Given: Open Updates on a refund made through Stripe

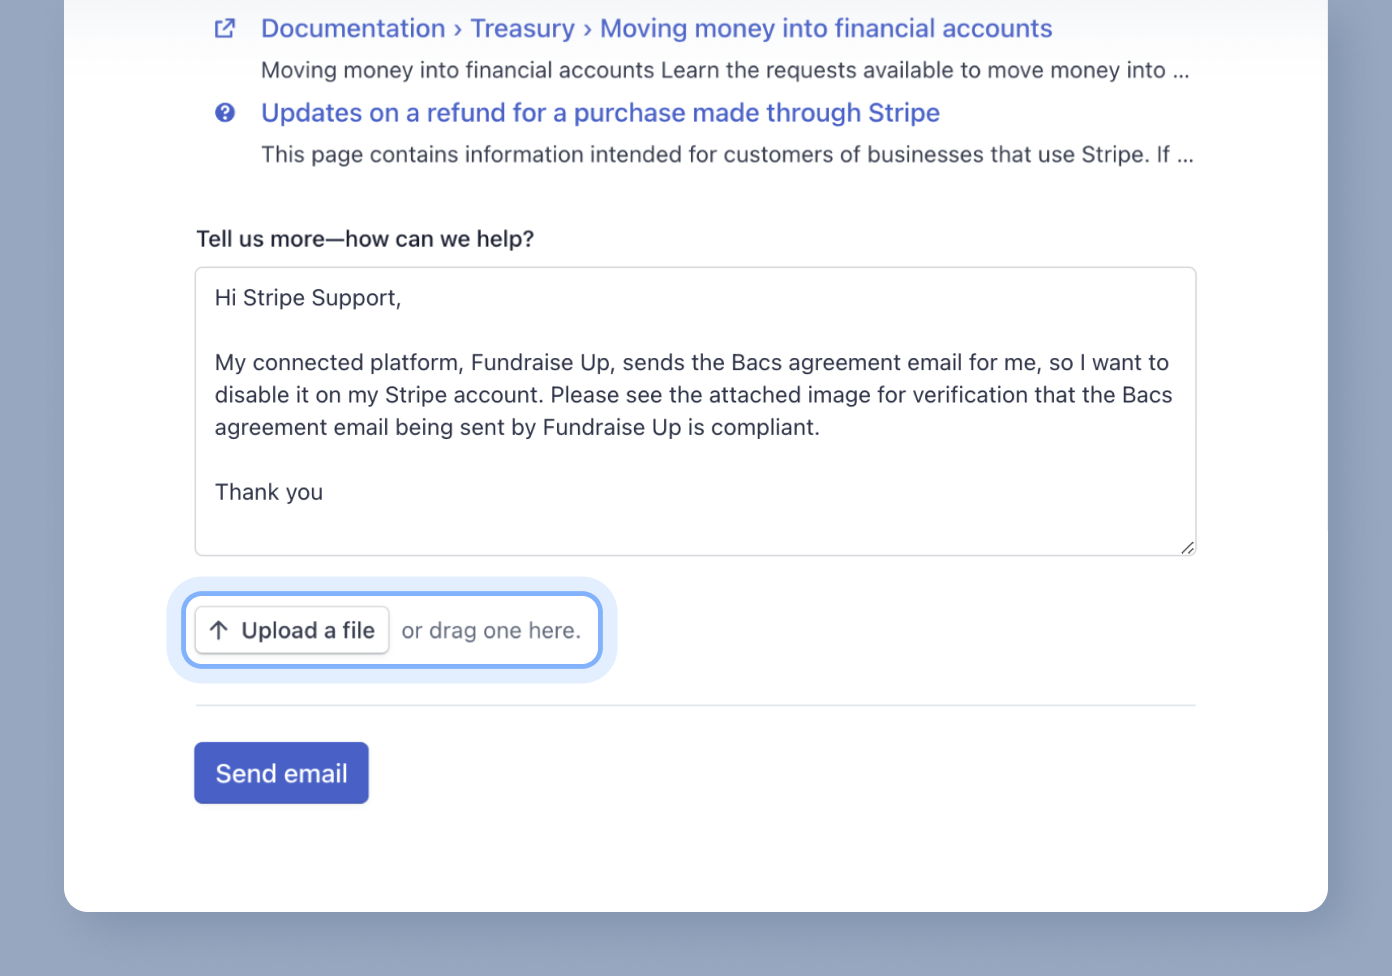Looking at the screenshot, I should click(x=599, y=113).
